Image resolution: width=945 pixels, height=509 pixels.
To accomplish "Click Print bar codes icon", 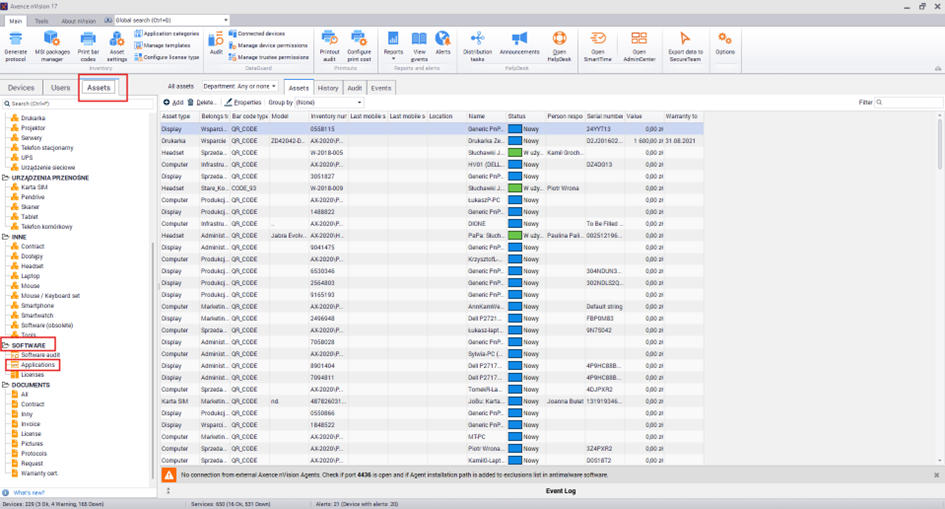I will point(88,40).
